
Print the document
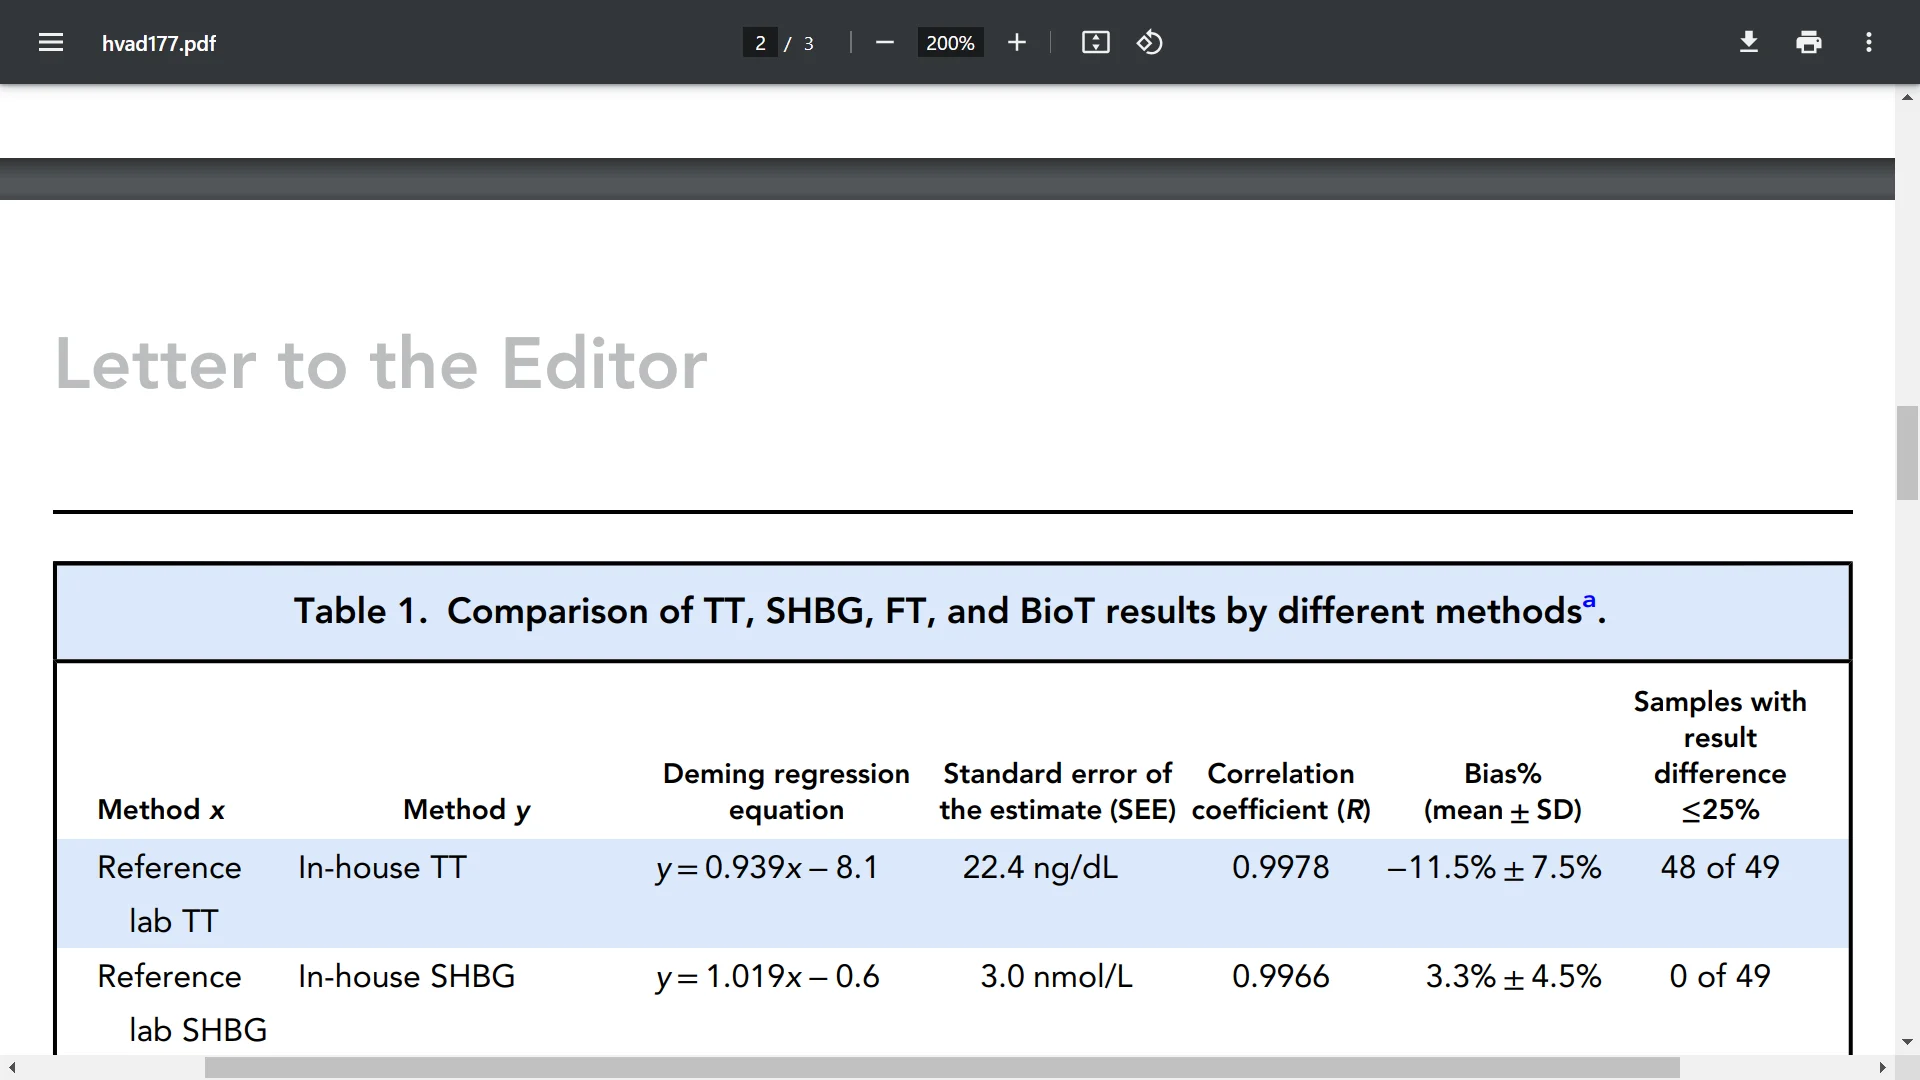tap(1809, 42)
